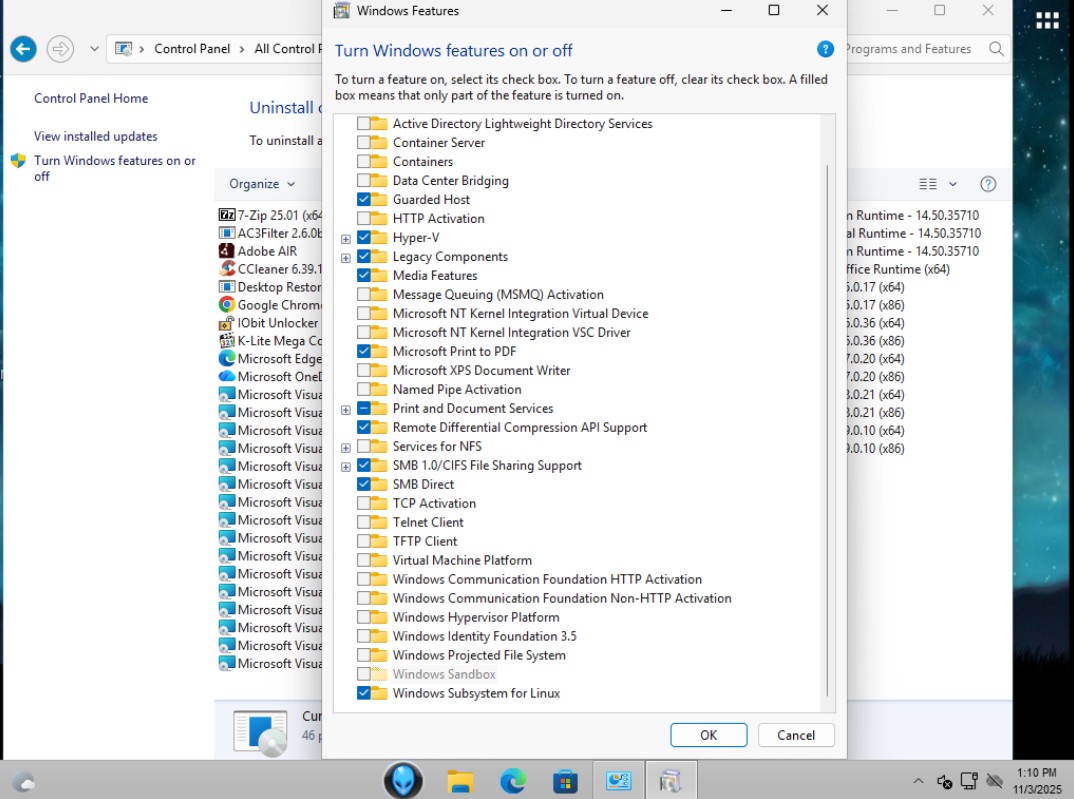This screenshot has height=799, width=1074.
Task: Click the search magnifier in Programs and Features
Action: [x=996, y=49]
